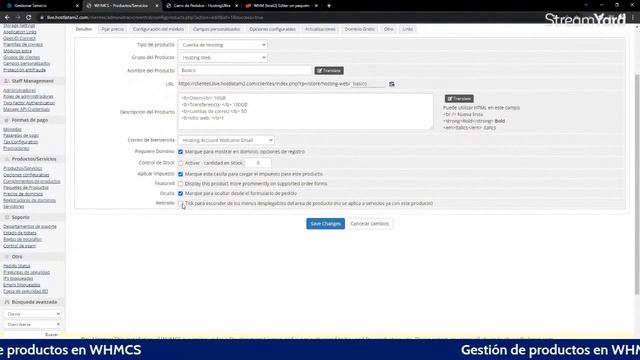Toggle the Aplicar impuesto checkbox
The image size is (640, 360).
[x=180, y=174]
